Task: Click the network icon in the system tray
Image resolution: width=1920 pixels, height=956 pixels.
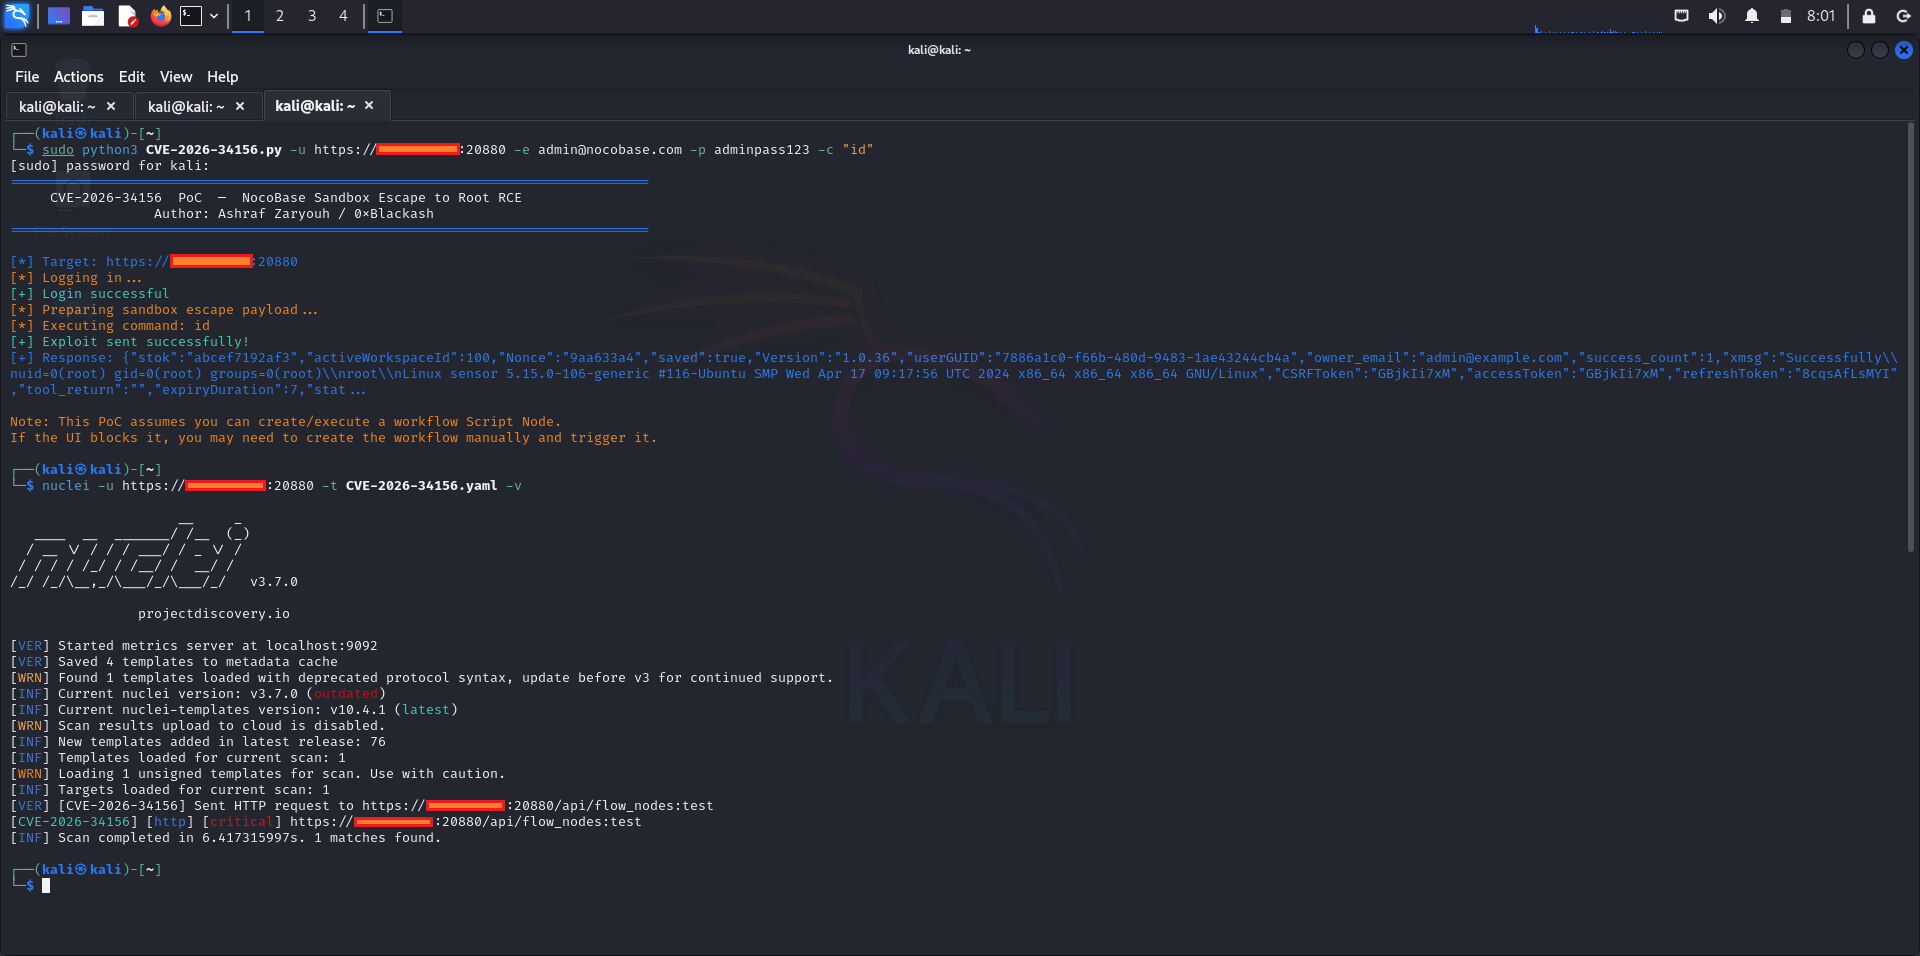Action: (1681, 16)
